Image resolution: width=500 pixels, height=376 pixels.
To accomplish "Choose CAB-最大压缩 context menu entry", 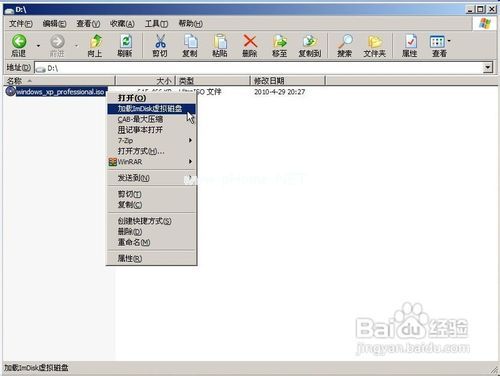I will 152,119.
